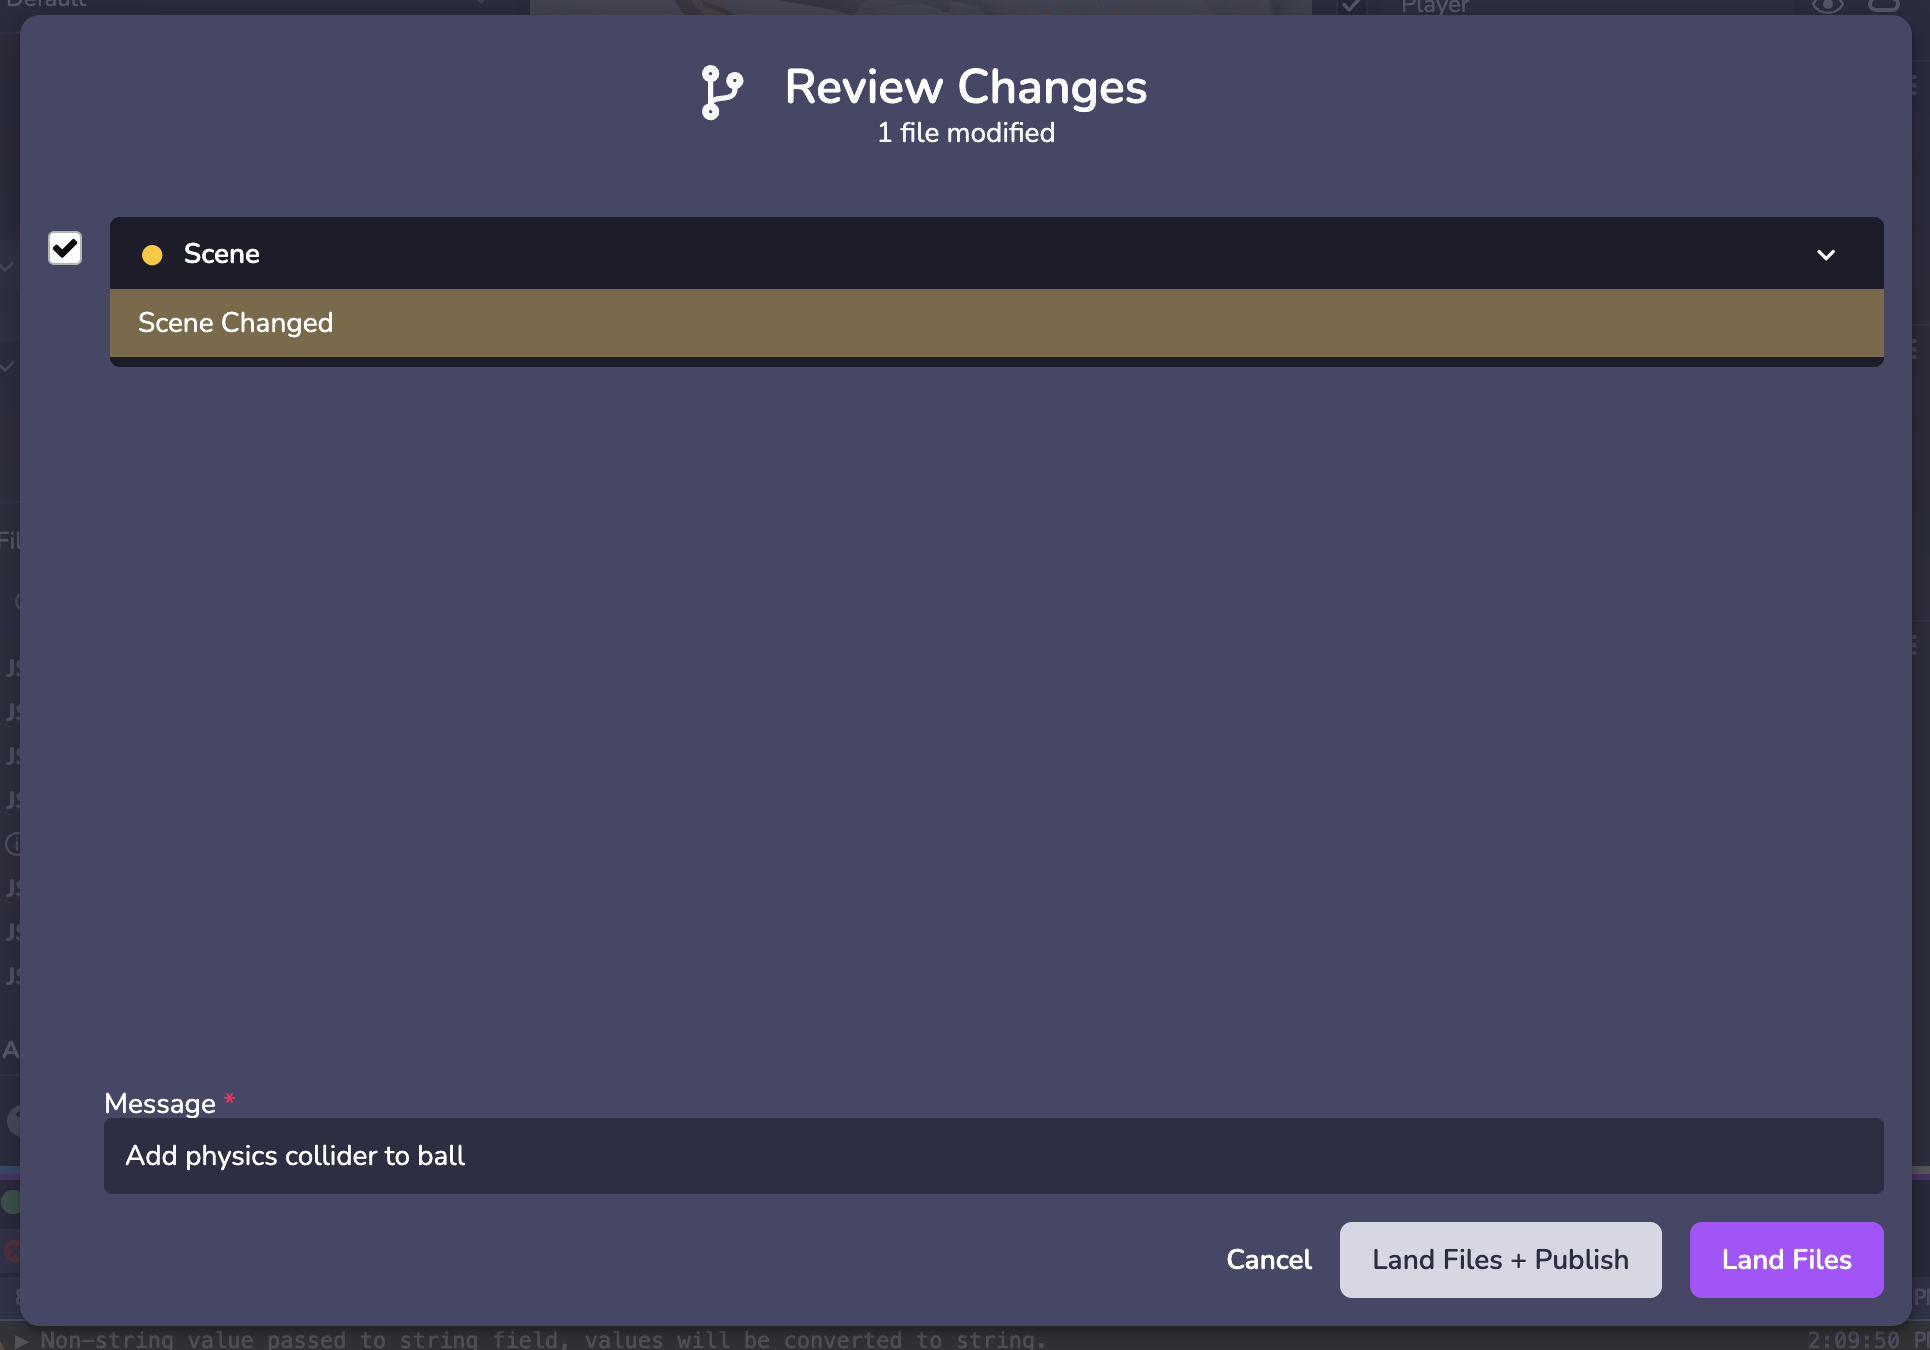Select the Scene Changed diff row
The width and height of the screenshot is (1930, 1350).
995,323
